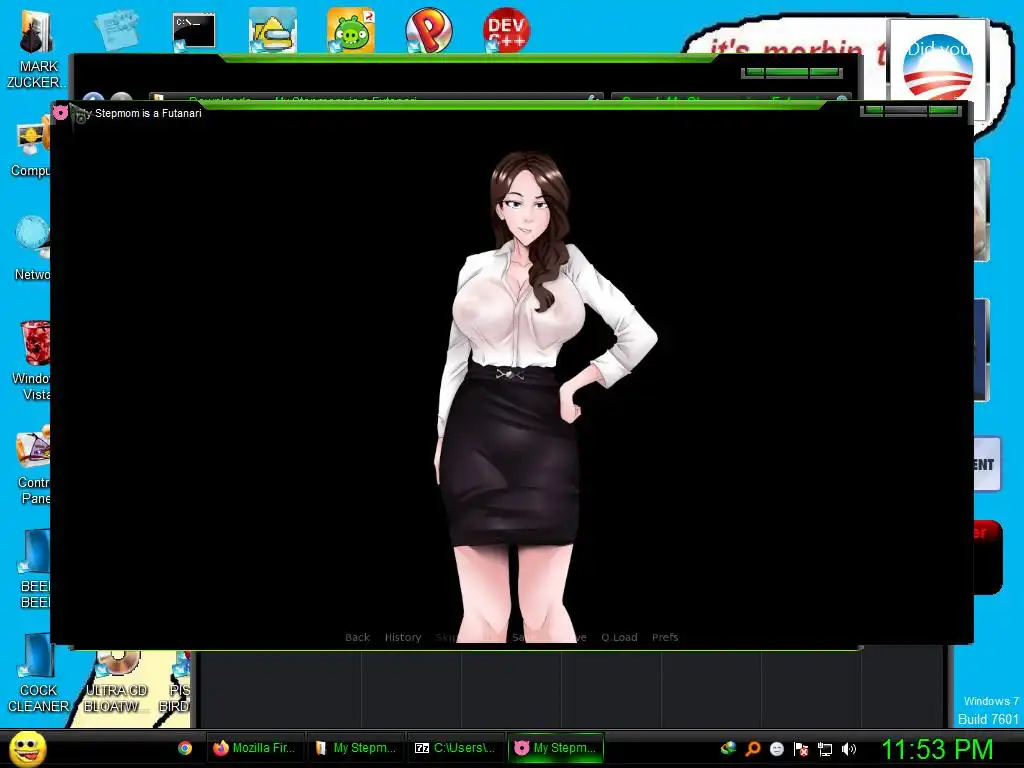Launch the command prompt desktop shortcut
1024x768 pixels.
pos(194,31)
